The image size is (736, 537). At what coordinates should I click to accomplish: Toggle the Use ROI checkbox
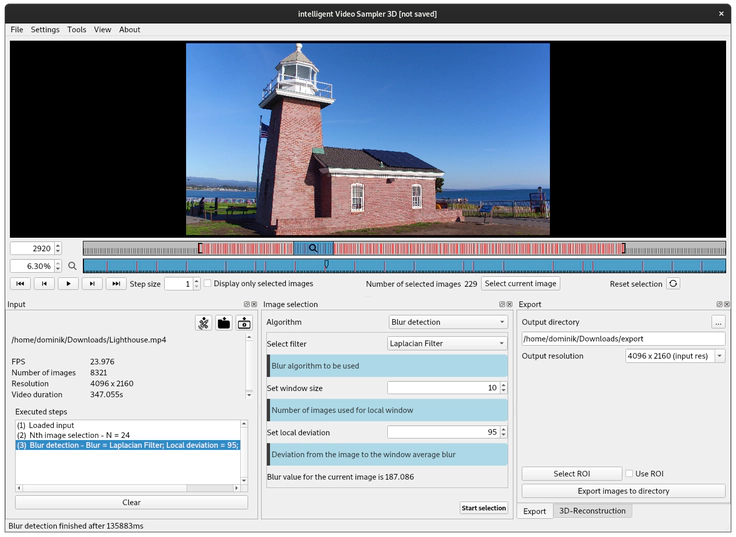(629, 474)
